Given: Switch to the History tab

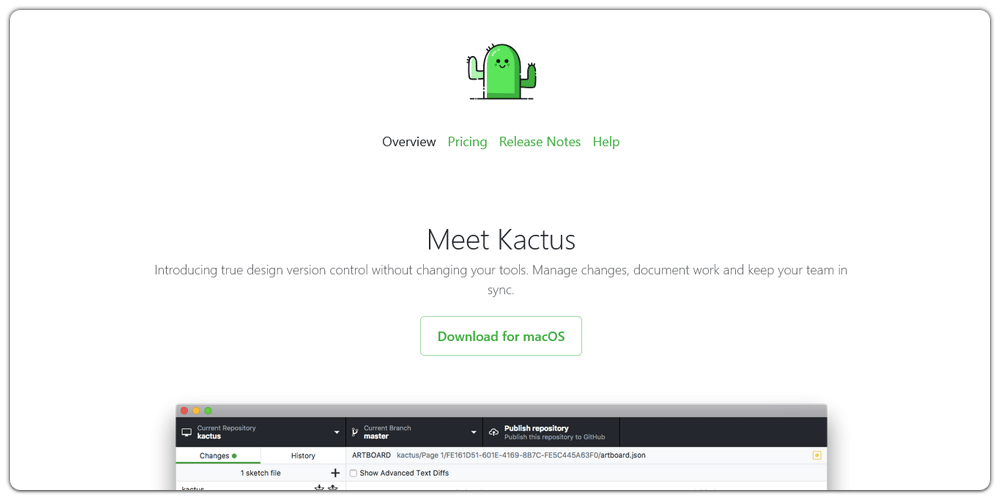Looking at the screenshot, I should click(303, 455).
